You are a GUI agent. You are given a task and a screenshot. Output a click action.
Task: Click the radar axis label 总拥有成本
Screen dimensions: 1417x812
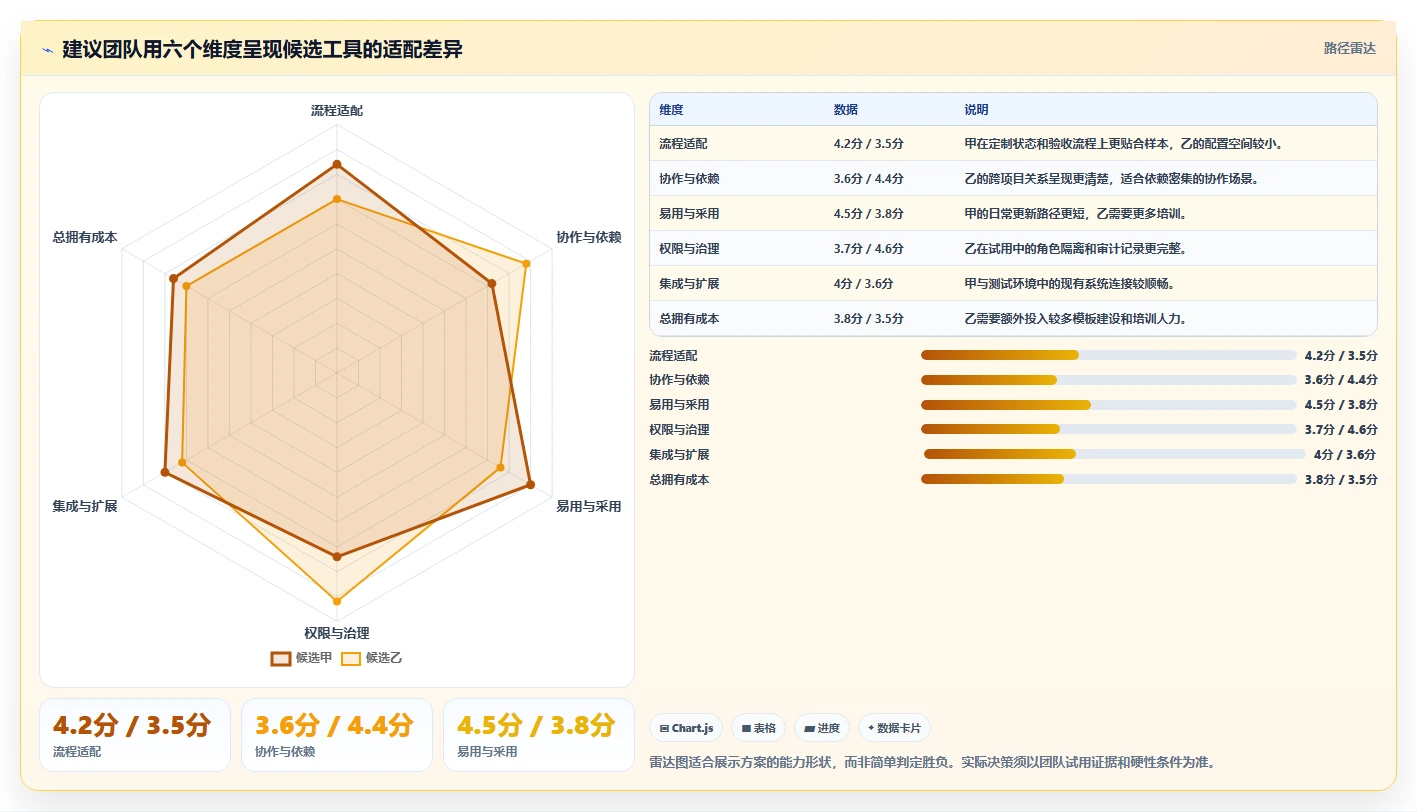tap(85, 237)
